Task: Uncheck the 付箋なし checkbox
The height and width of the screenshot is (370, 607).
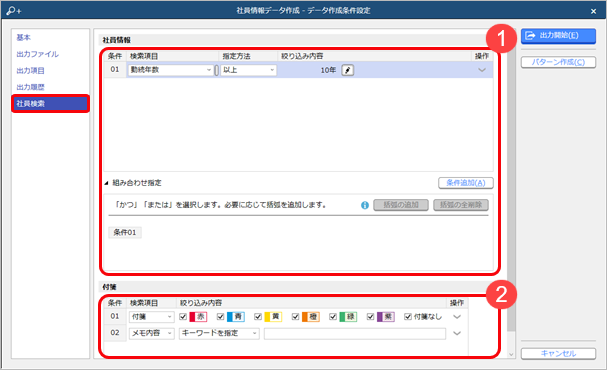Action: click(x=408, y=317)
